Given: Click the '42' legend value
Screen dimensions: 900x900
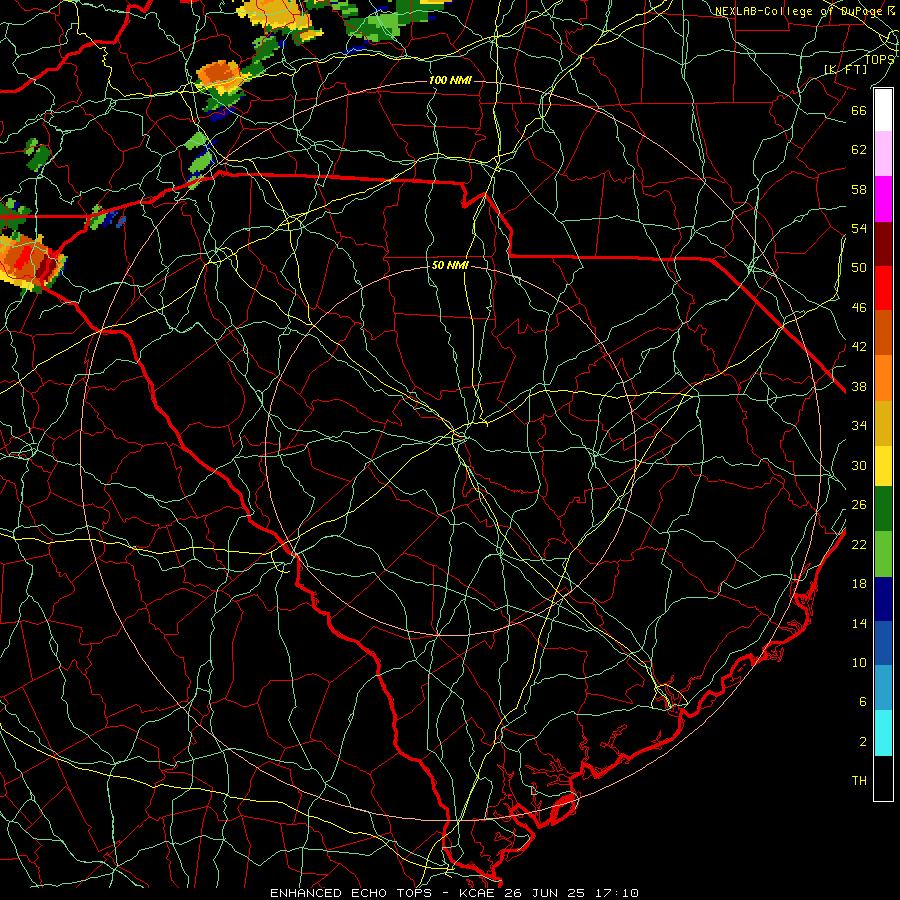Looking at the screenshot, I should point(859,347).
